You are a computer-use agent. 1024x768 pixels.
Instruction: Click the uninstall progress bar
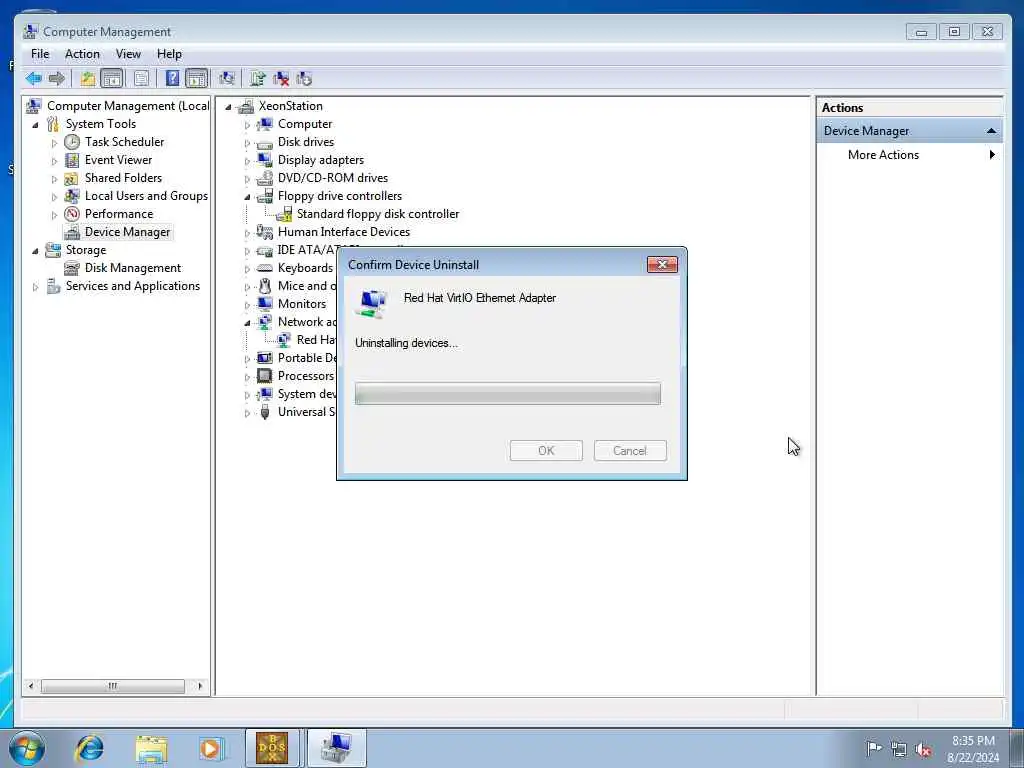pos(507,394)
